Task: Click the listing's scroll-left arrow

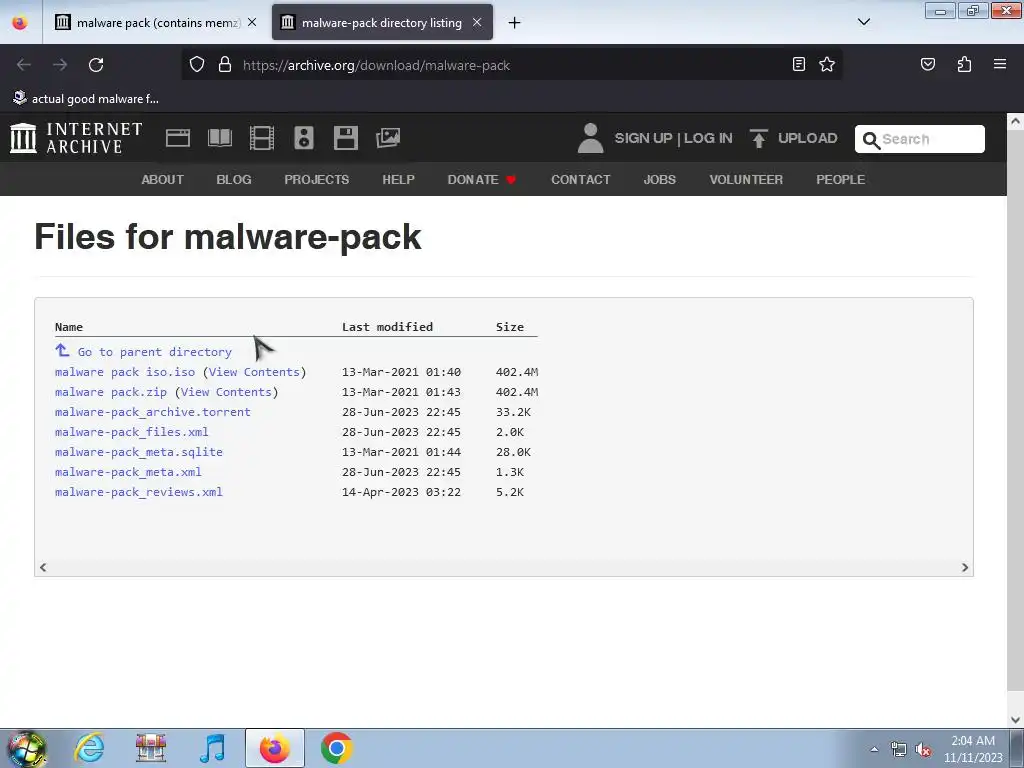Action: pos(43,568)
